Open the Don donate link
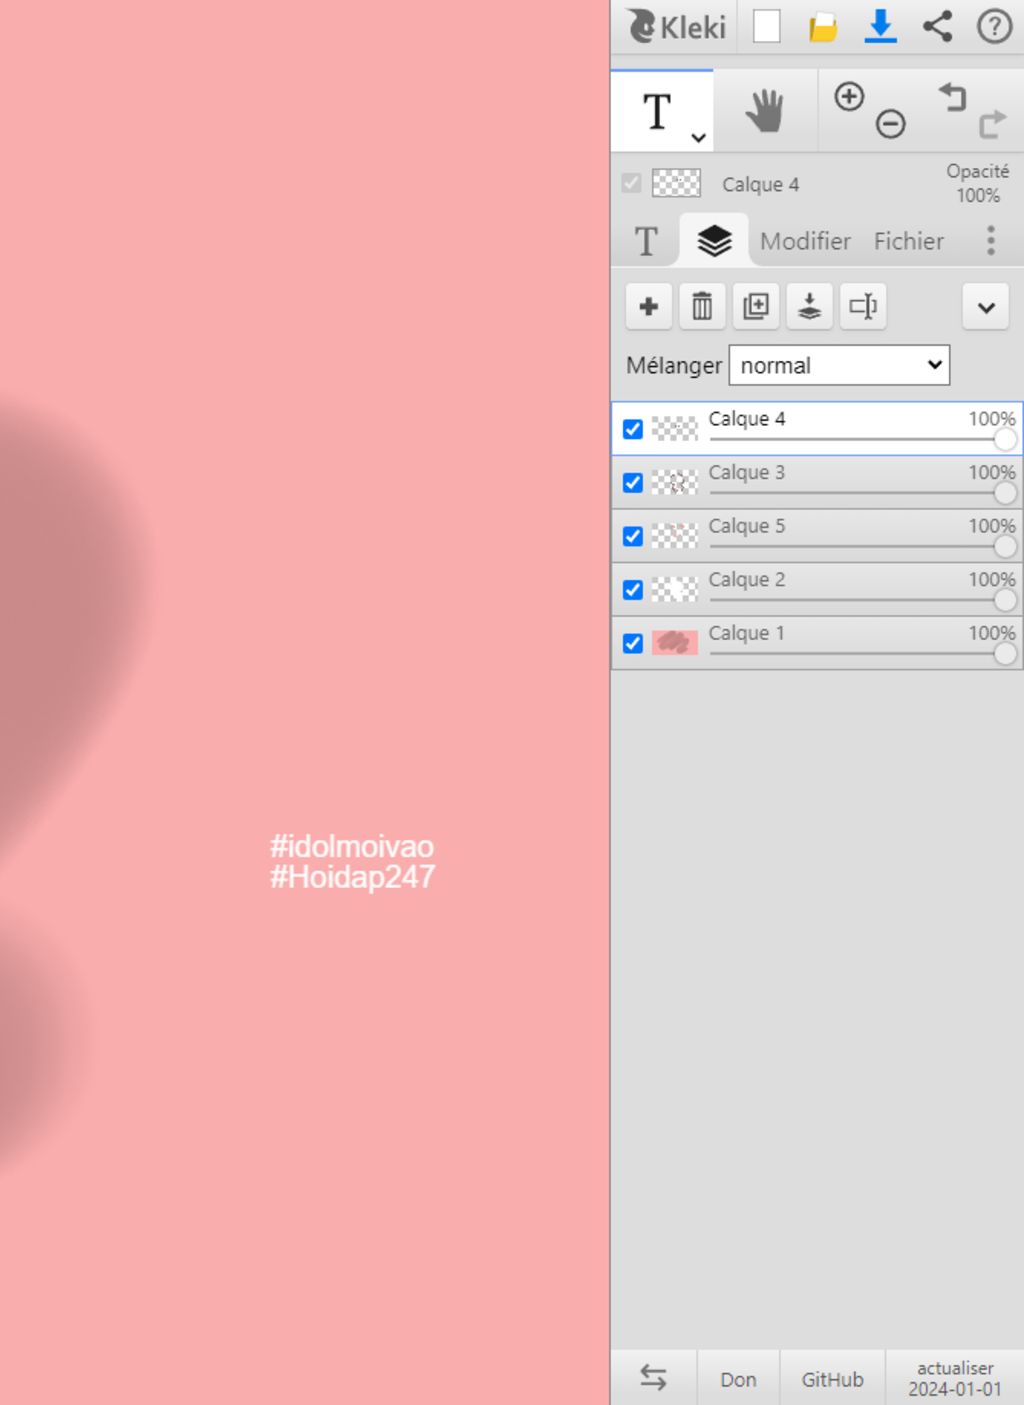This screenshot has height=1405, width=1024. (738, 1379)
